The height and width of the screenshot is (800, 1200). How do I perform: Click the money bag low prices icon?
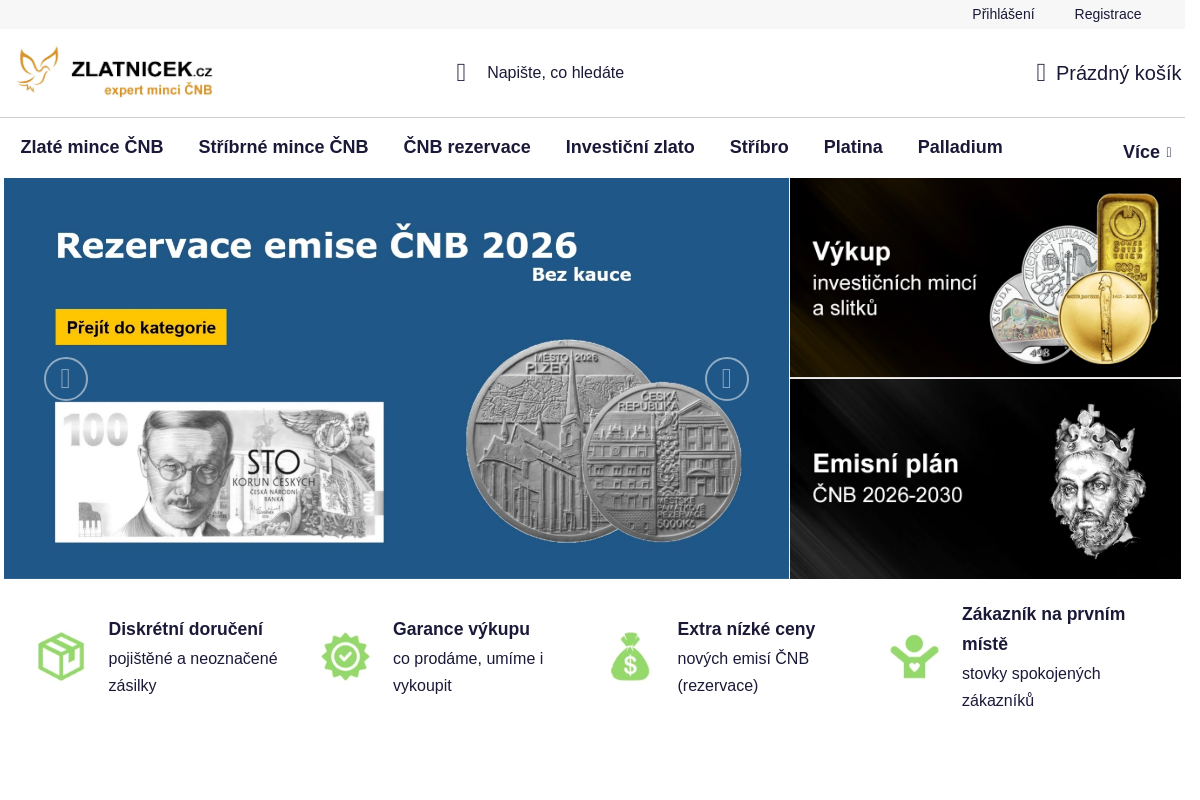630,657
